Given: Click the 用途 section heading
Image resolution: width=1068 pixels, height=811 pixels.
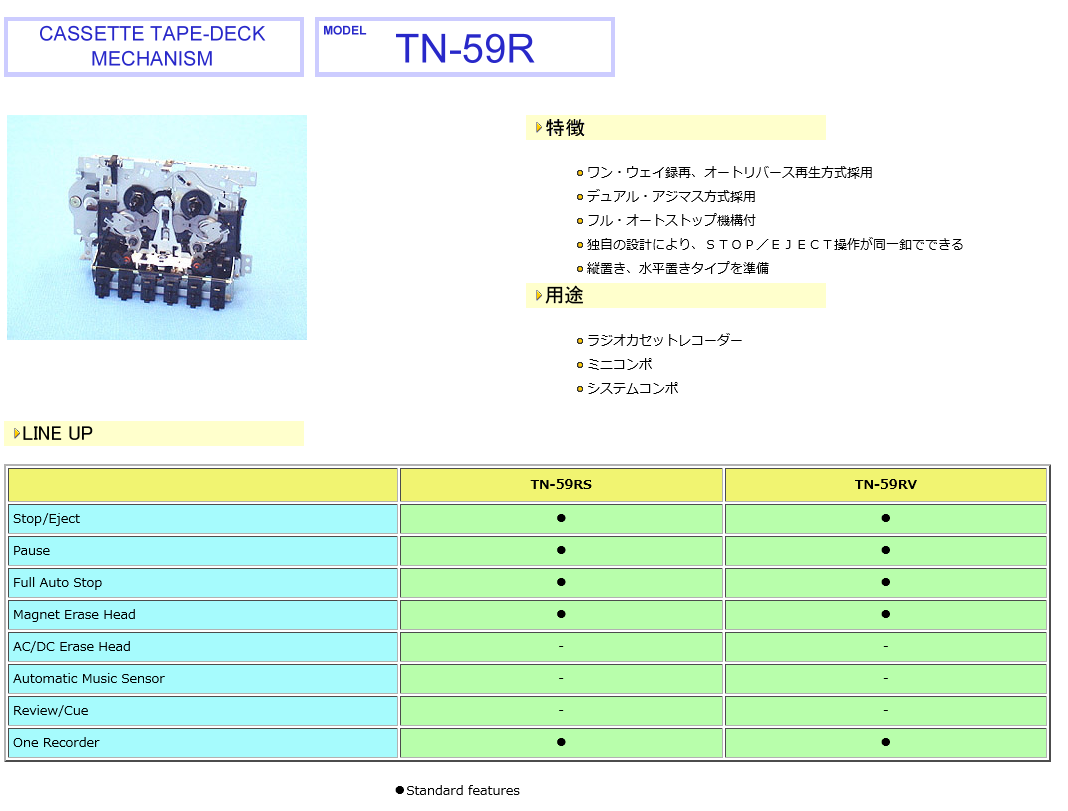Looking at the screenshot, I should coord(564,296).
